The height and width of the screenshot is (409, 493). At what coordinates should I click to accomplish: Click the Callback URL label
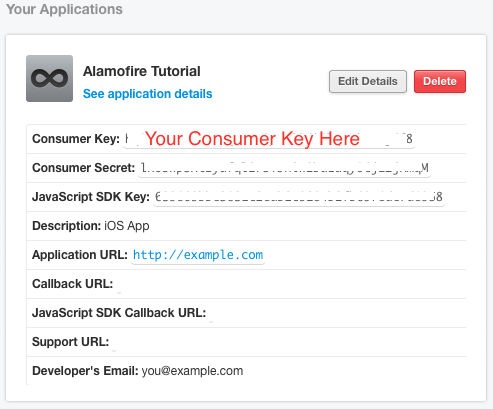pyautogui.click(x=72, y=284)
